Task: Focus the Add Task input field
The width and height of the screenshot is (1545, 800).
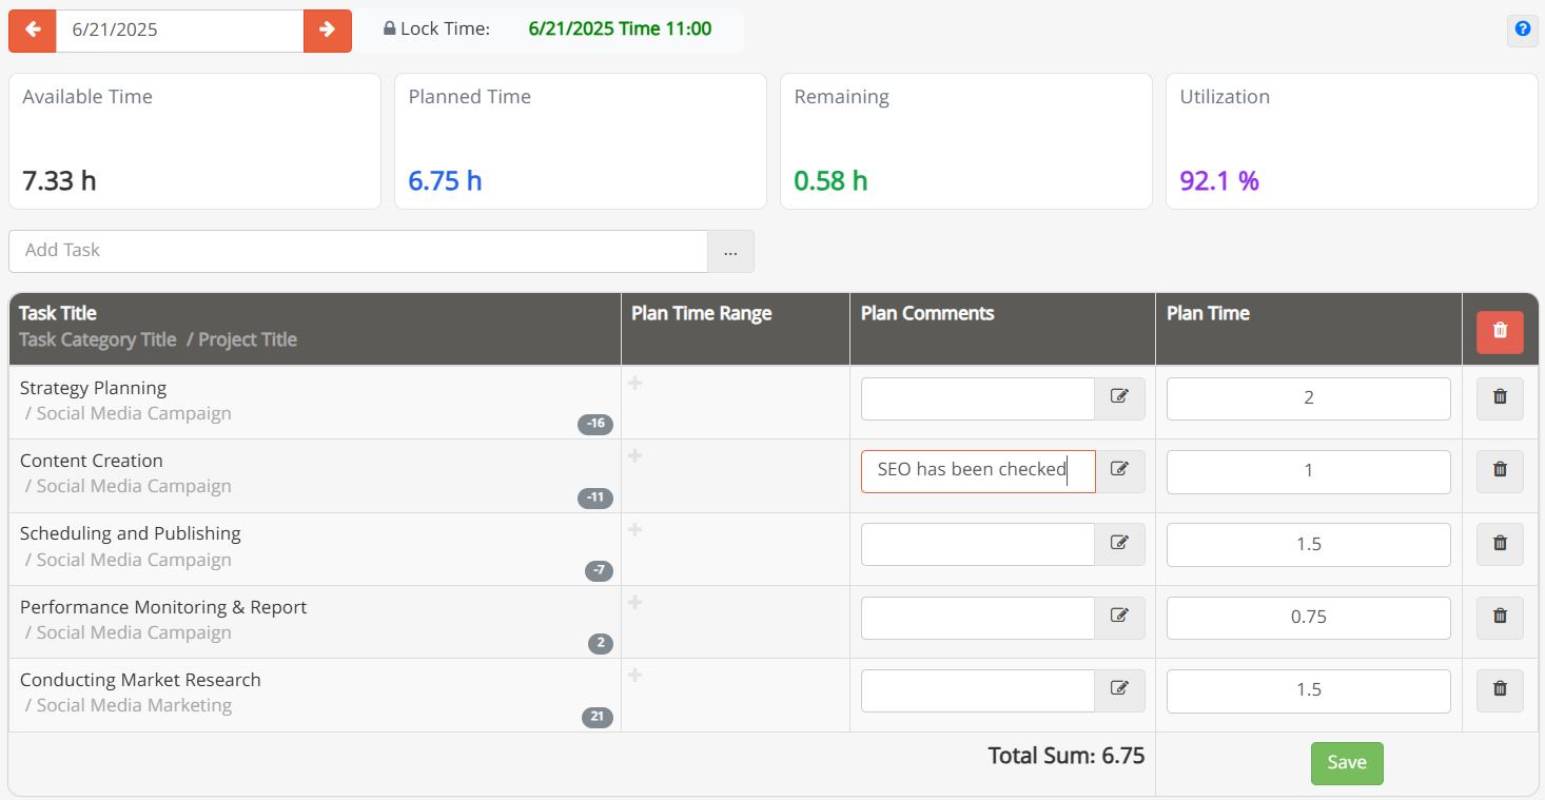Action: 358,251
